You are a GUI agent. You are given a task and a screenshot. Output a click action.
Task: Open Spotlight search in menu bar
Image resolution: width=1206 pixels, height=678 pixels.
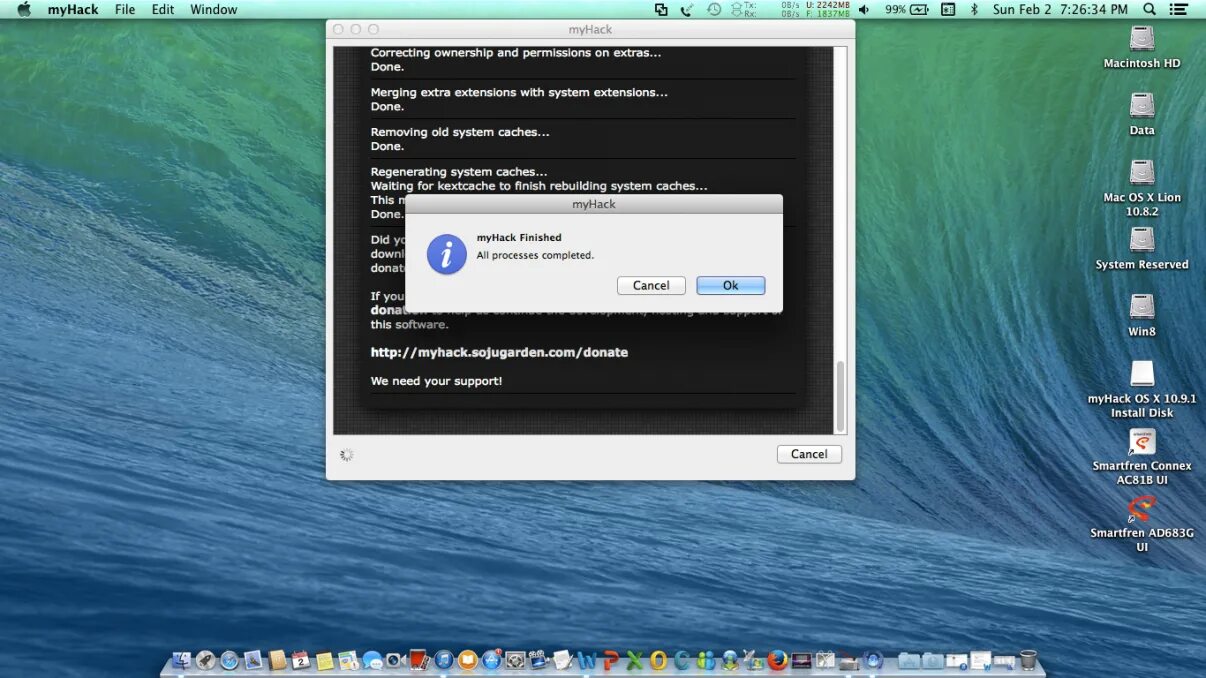click(1150, 9)
